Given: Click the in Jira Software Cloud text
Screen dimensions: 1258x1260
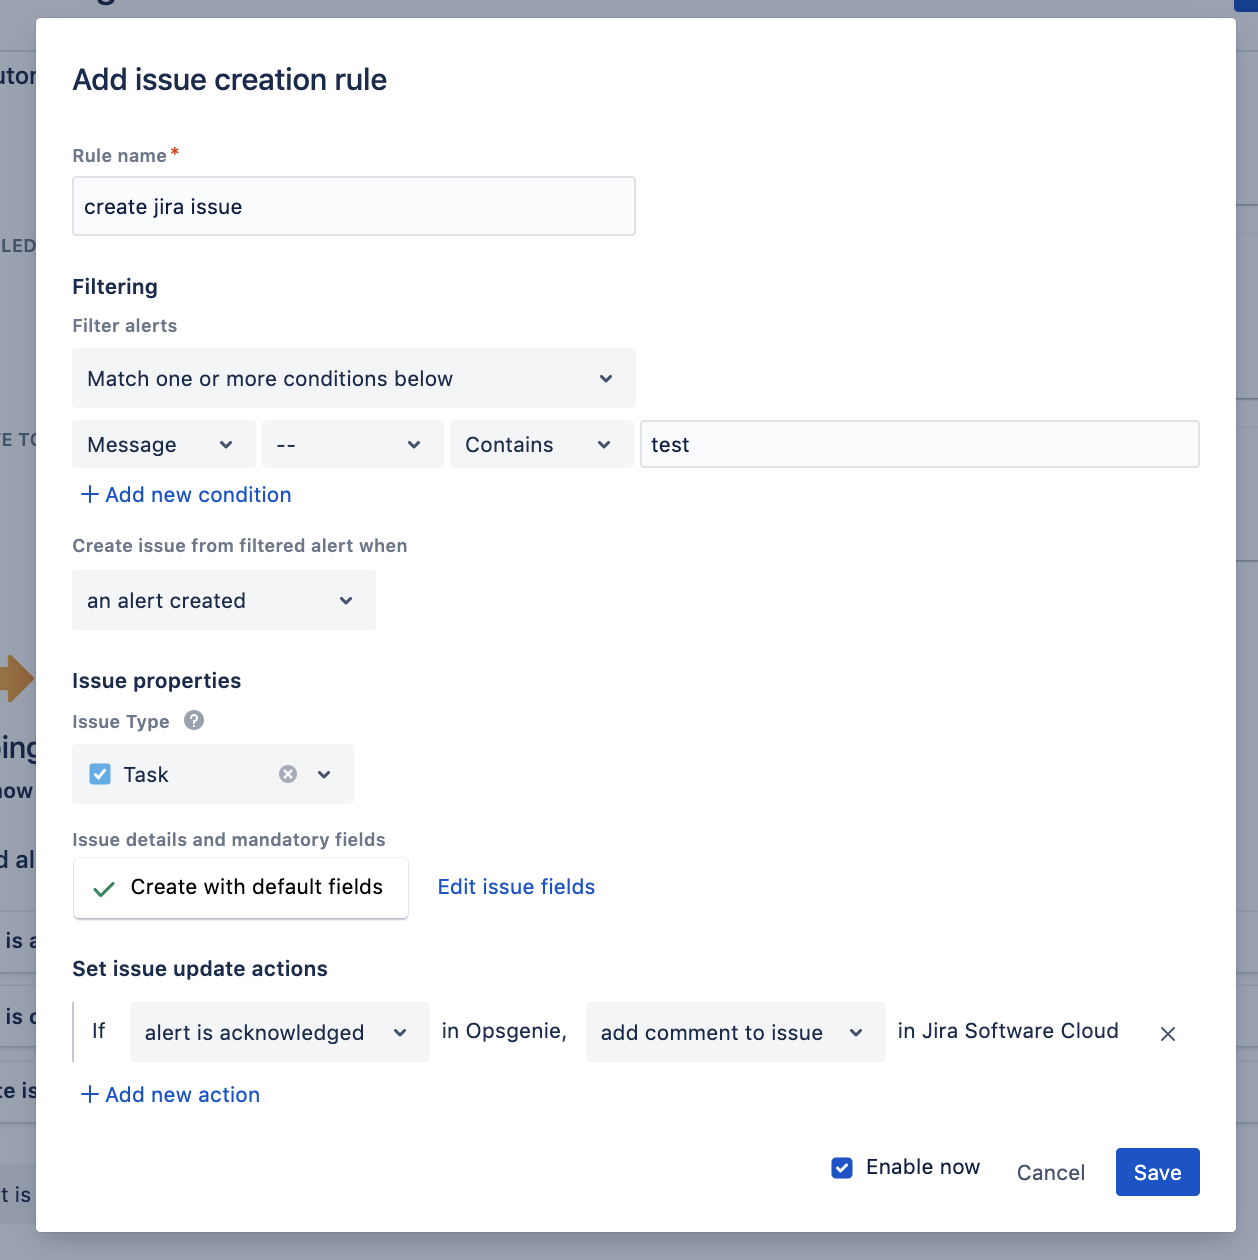Looking at the screenshot, I should [x=1008, y=1031].
